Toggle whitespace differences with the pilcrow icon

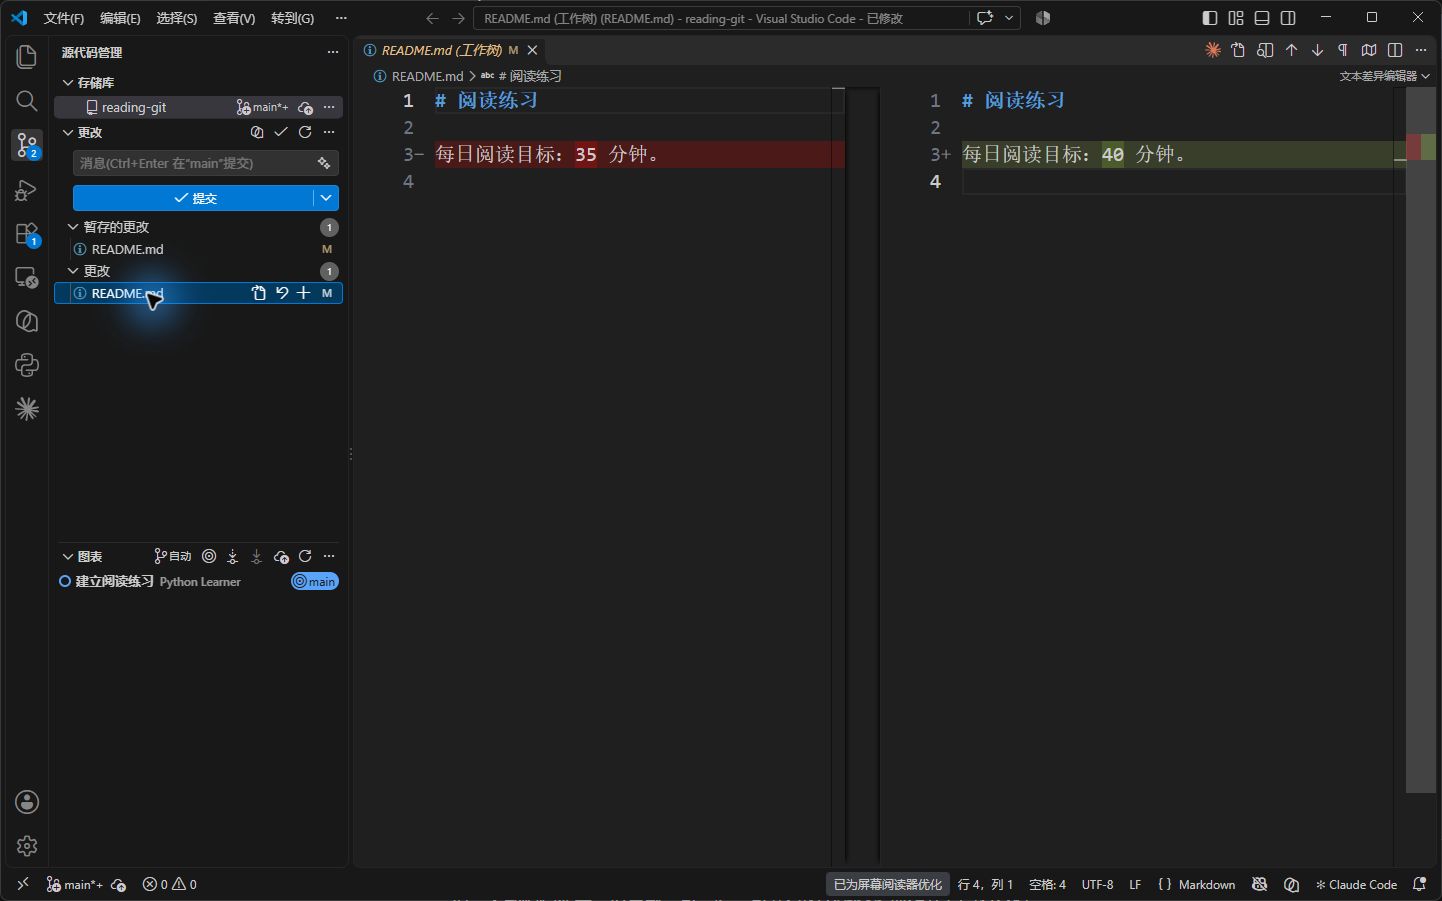pos(1343,50)
